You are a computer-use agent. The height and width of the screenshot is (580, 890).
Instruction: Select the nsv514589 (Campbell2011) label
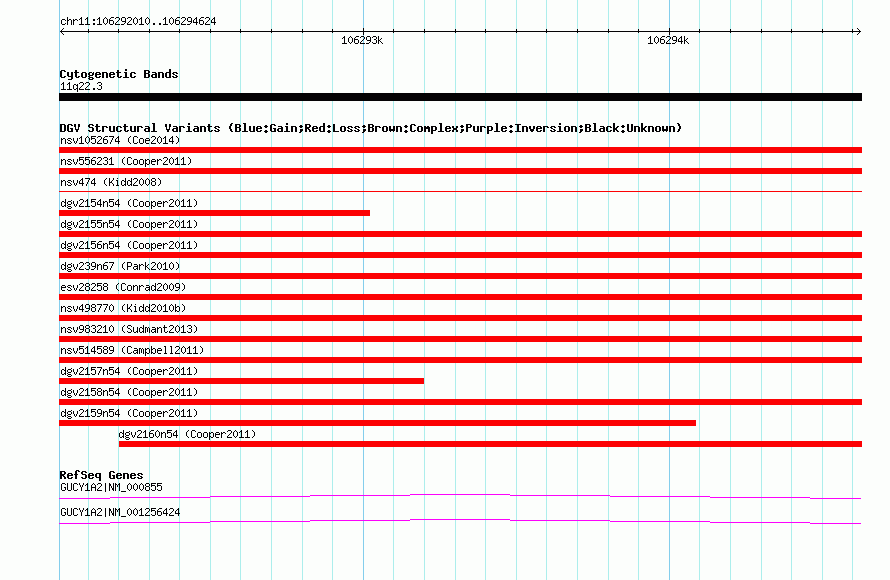pyautogui.click(x=132, y=350)
